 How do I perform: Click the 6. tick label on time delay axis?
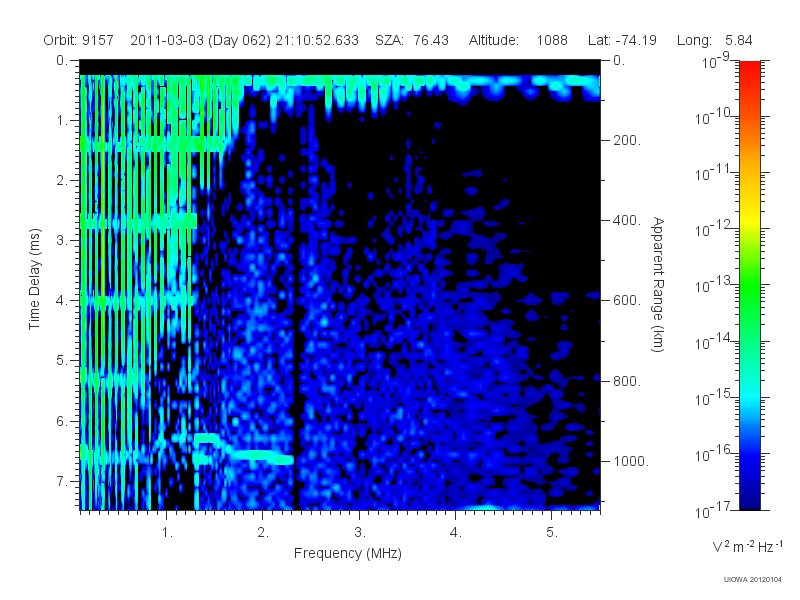click(x=62, y=421)
